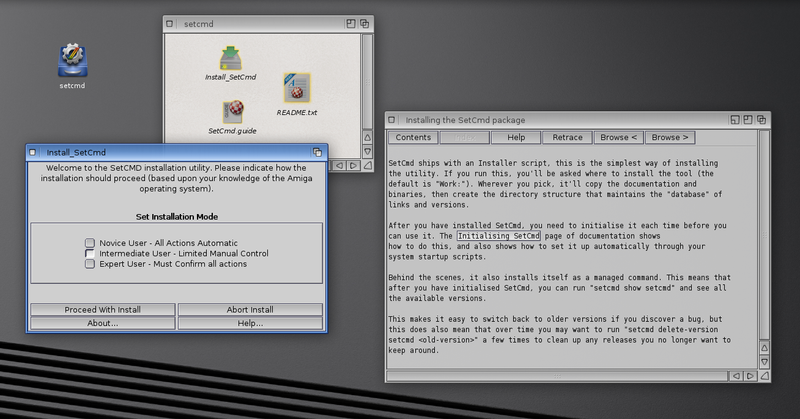This screenshot has width=800, height=419.
Task: Open the installer Help... button
Action: 250,323
